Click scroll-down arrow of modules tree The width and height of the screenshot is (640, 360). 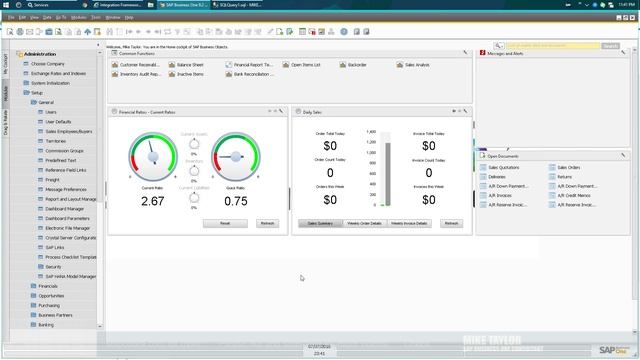point(100,327)
